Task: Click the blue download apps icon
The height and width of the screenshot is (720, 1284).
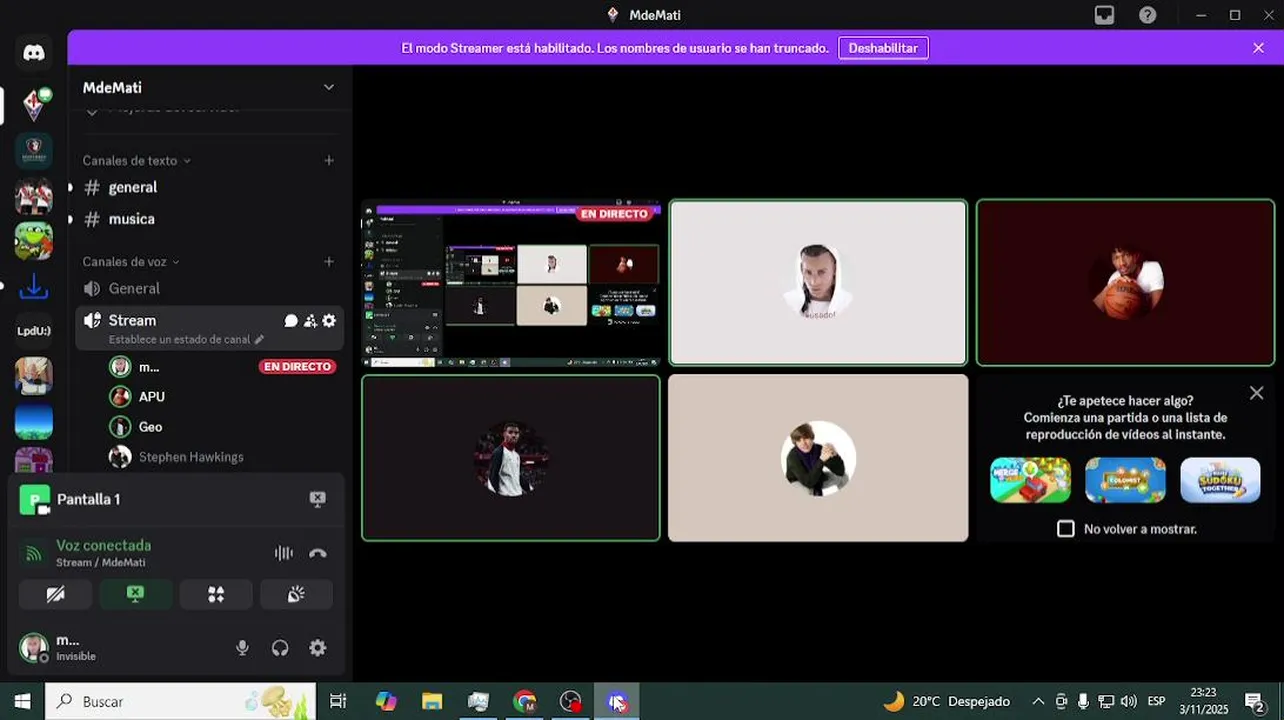Action: 34,287
